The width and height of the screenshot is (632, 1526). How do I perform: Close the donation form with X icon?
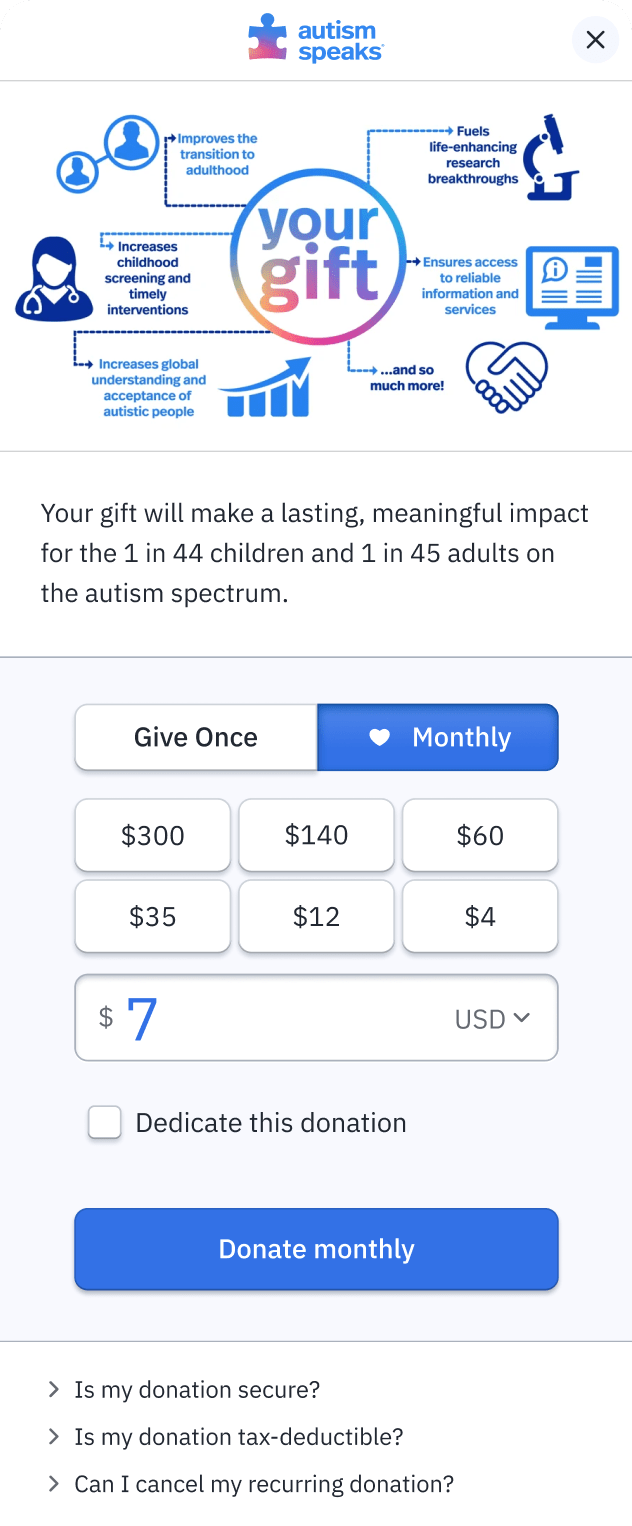click(595, 40)
